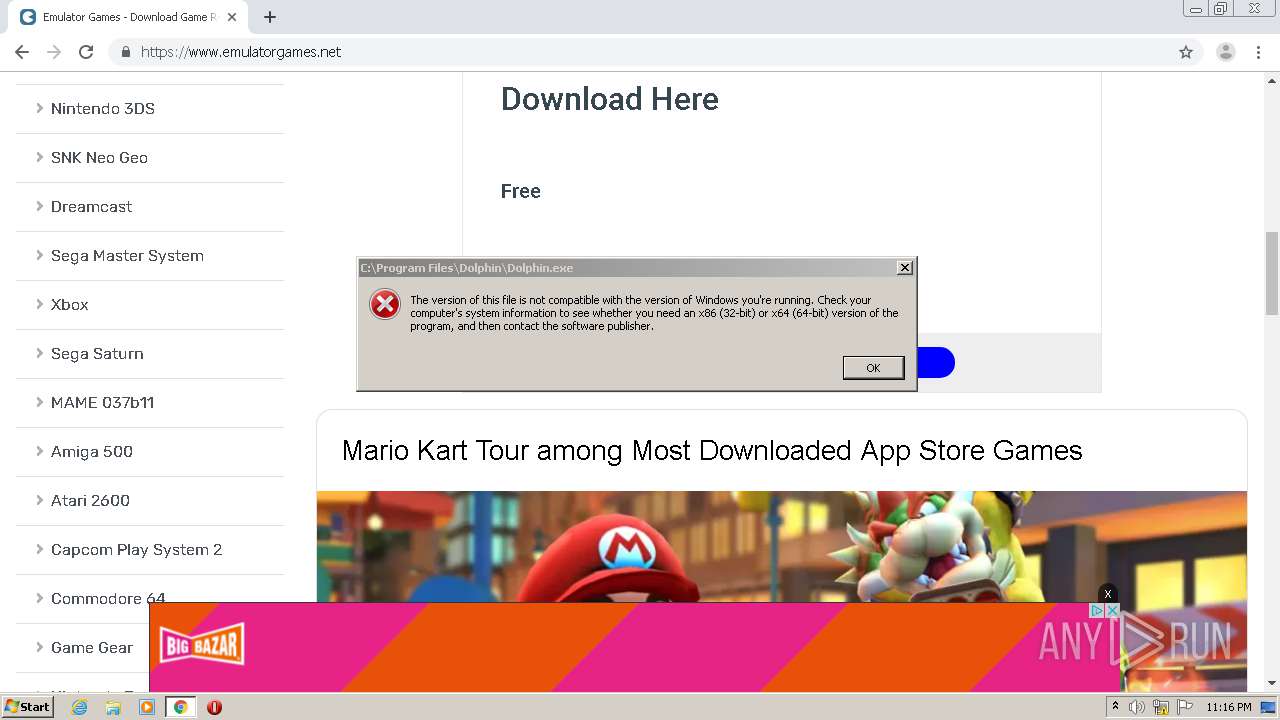The width and height of the screenshot is (1280, 720).
Task: Click the page vertical scrollbar thumb
Action: click(1272, 273)
